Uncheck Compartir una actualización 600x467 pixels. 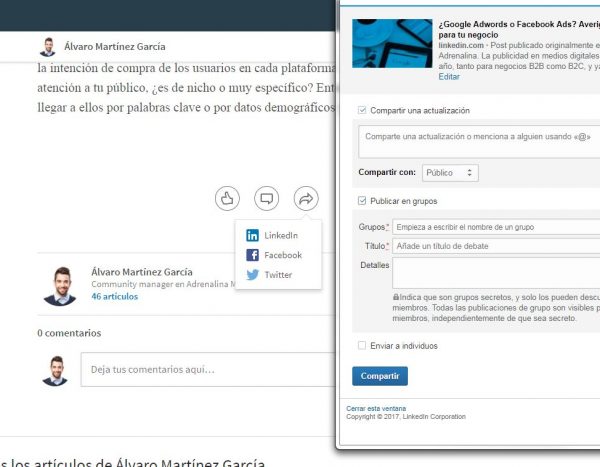(x=362, y=110)
